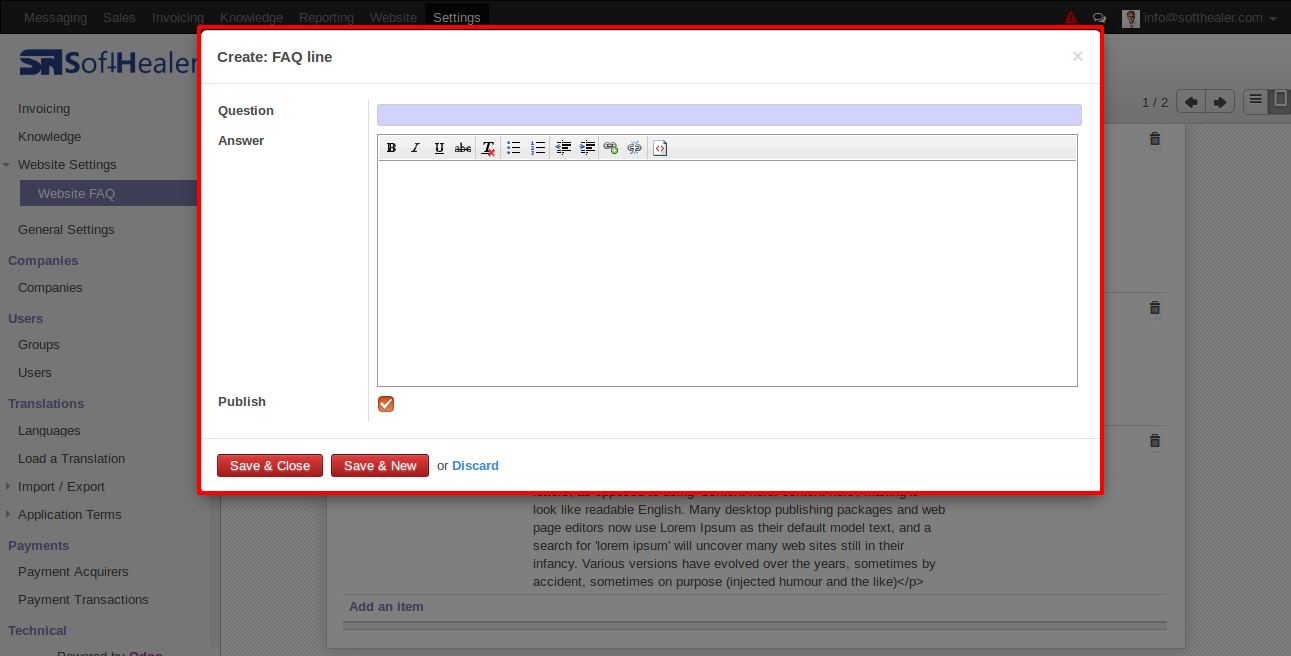Image resolution: width=1291 pixels, height=656 pixels.
Task: Open Payment Transactions in sidebar
Action: (x=83, y=600)
